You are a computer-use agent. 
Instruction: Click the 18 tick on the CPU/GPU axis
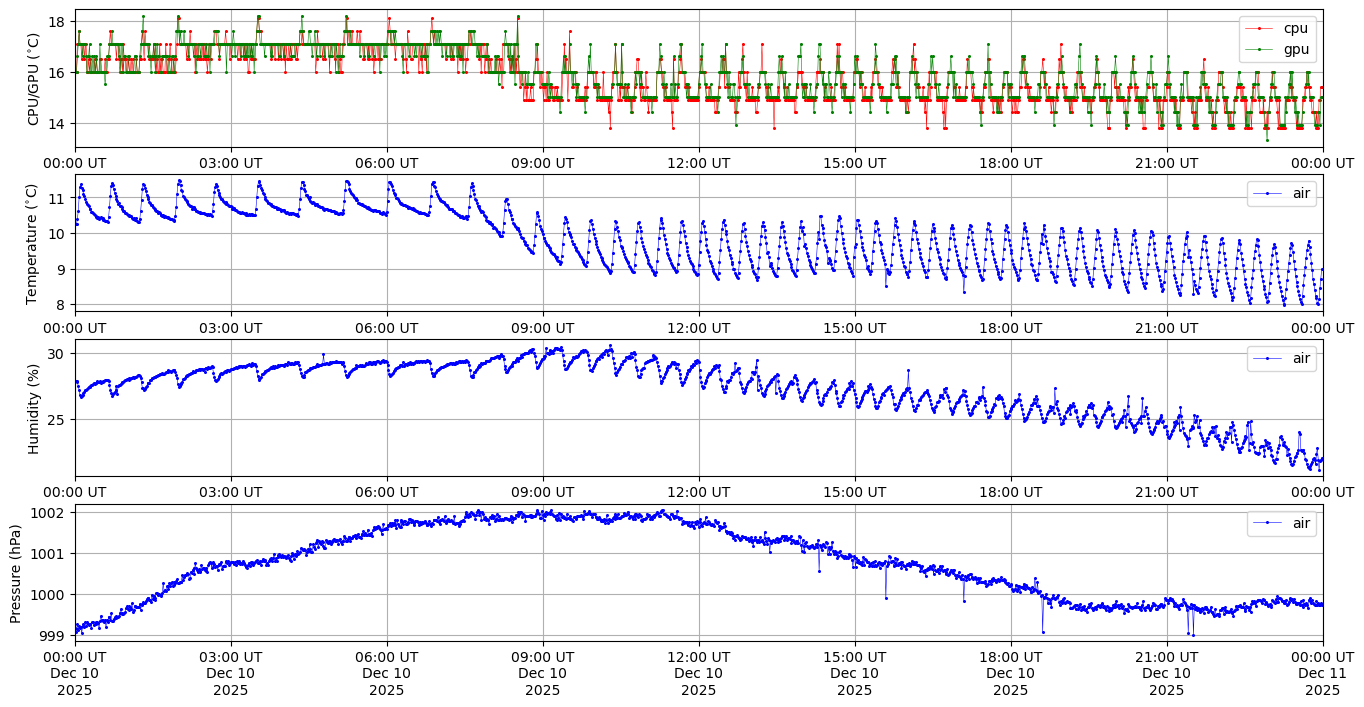56,22
